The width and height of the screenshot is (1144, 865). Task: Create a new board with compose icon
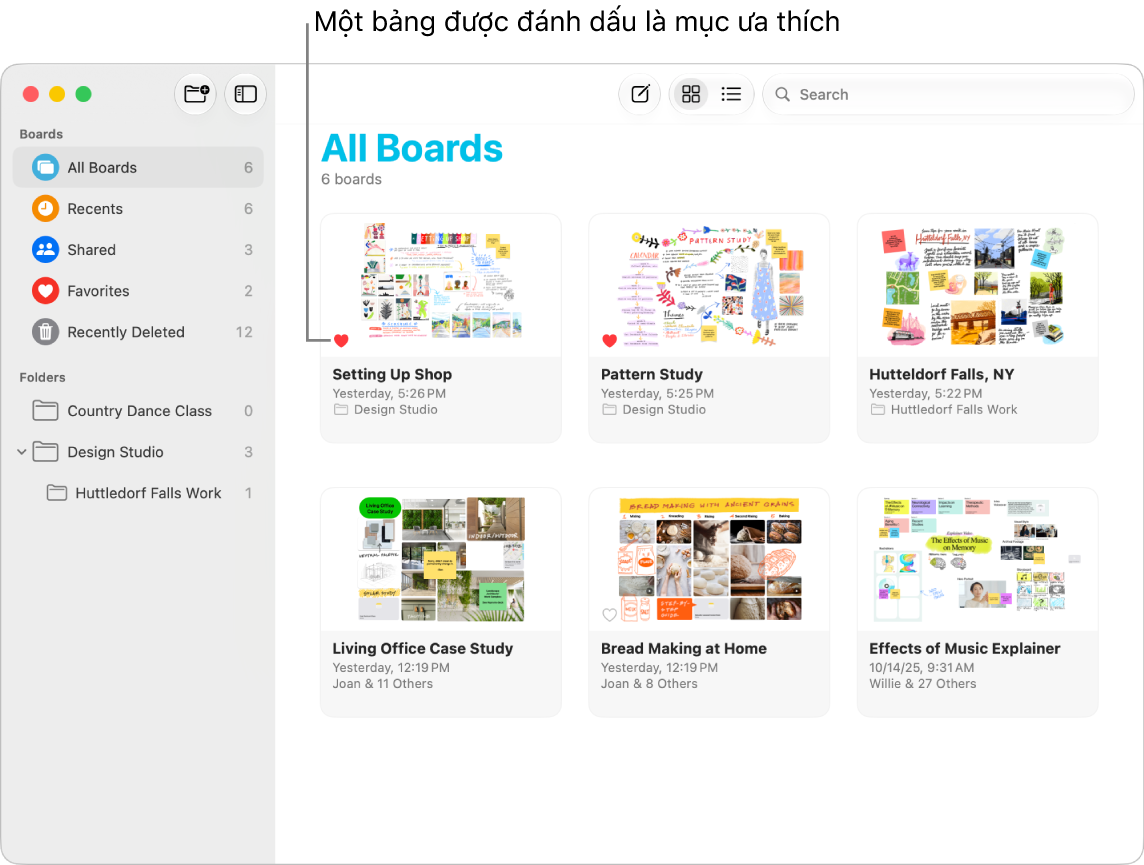point(640,94)
